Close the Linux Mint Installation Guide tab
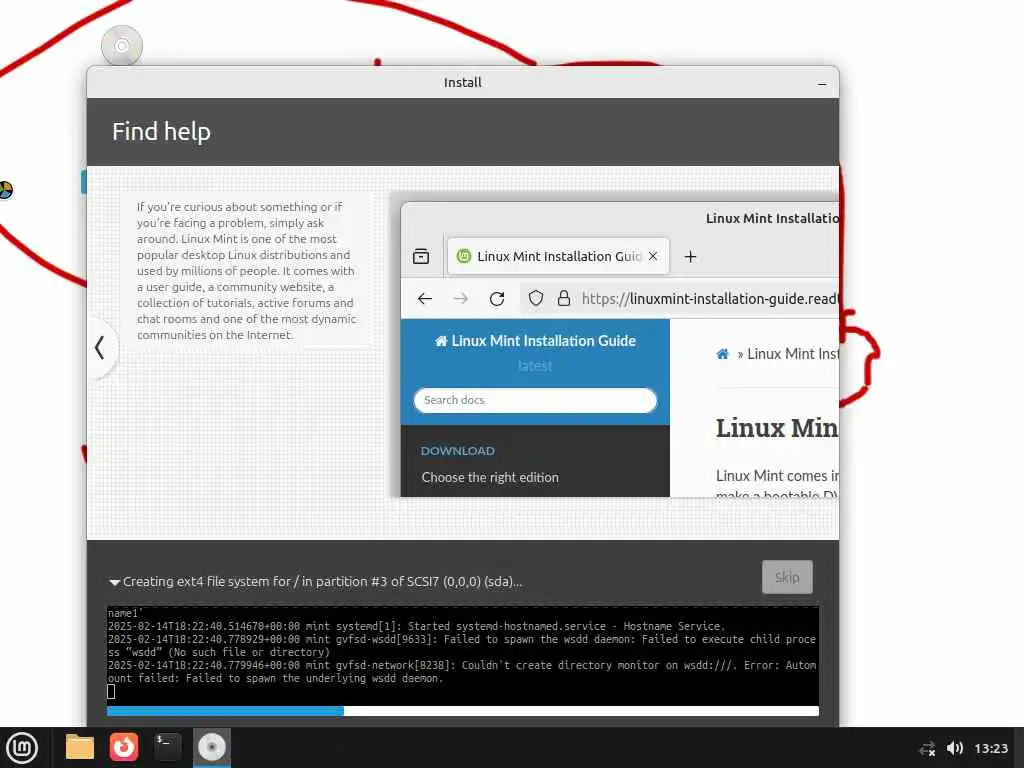This screenshot has width=1024, height=768. (x=652, y=256)
